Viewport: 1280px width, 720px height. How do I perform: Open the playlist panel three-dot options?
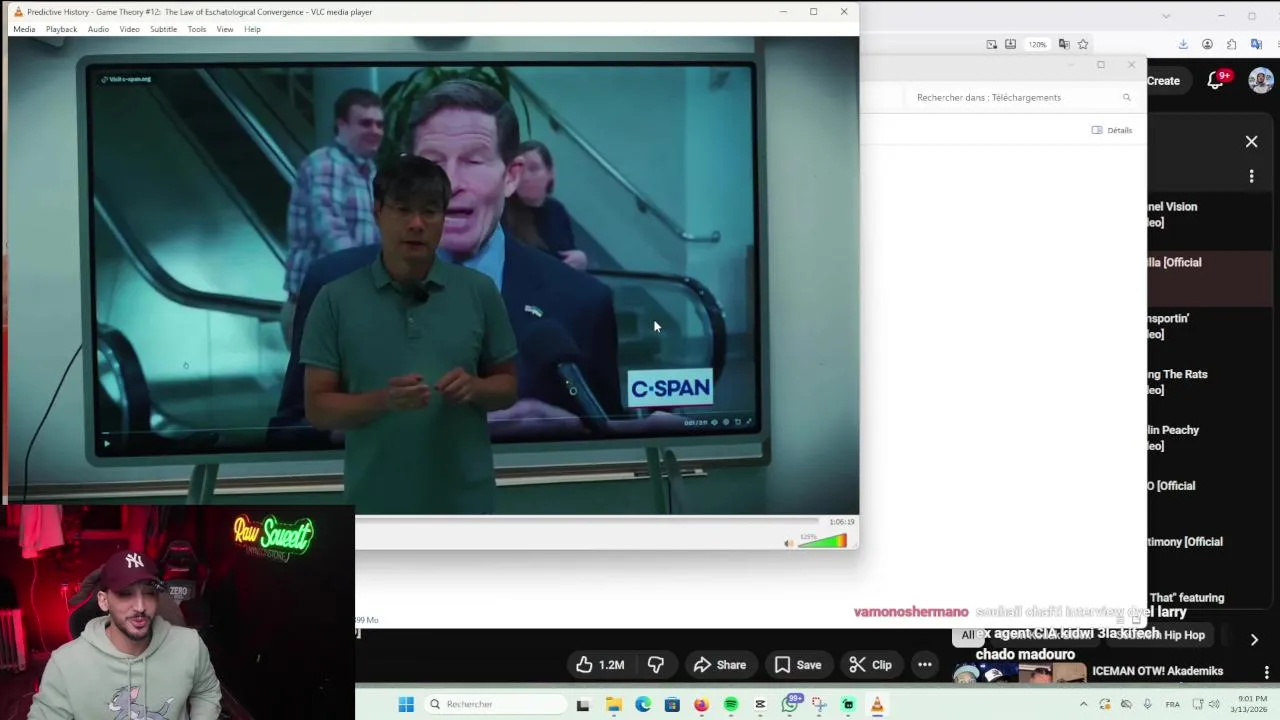coord(1251,176)
